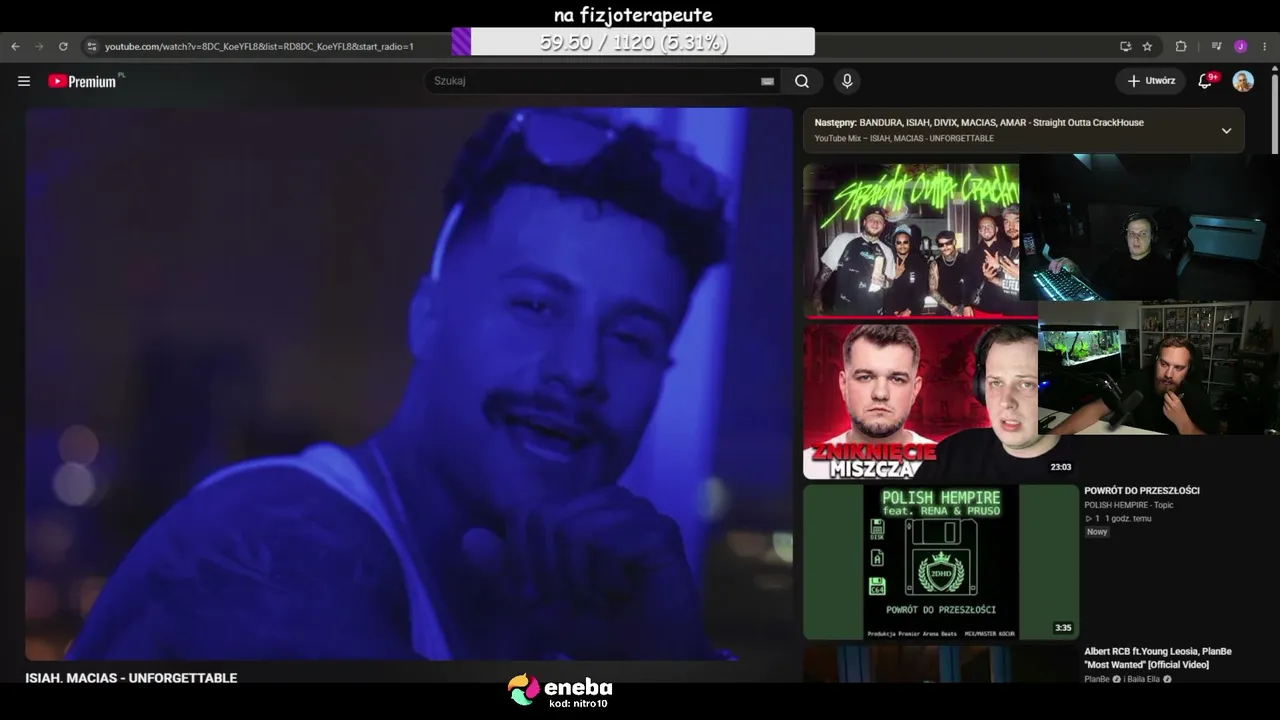Start voice search with the microphone
Screen dimensions: 1280x720
(847, 81)
